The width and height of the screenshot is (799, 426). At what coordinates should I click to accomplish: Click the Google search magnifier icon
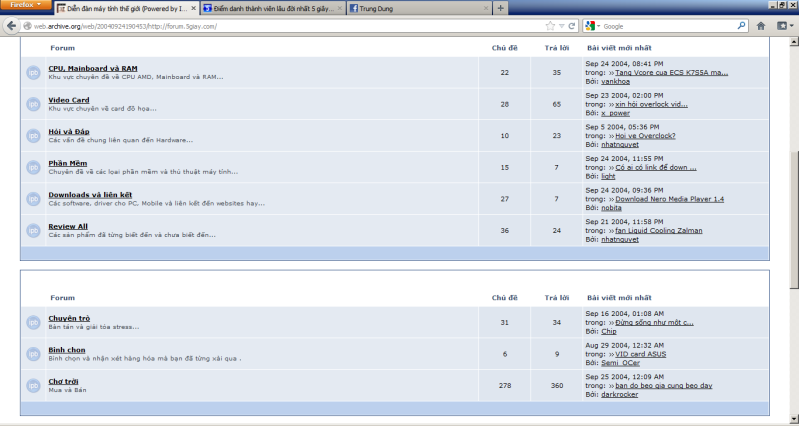739,26
